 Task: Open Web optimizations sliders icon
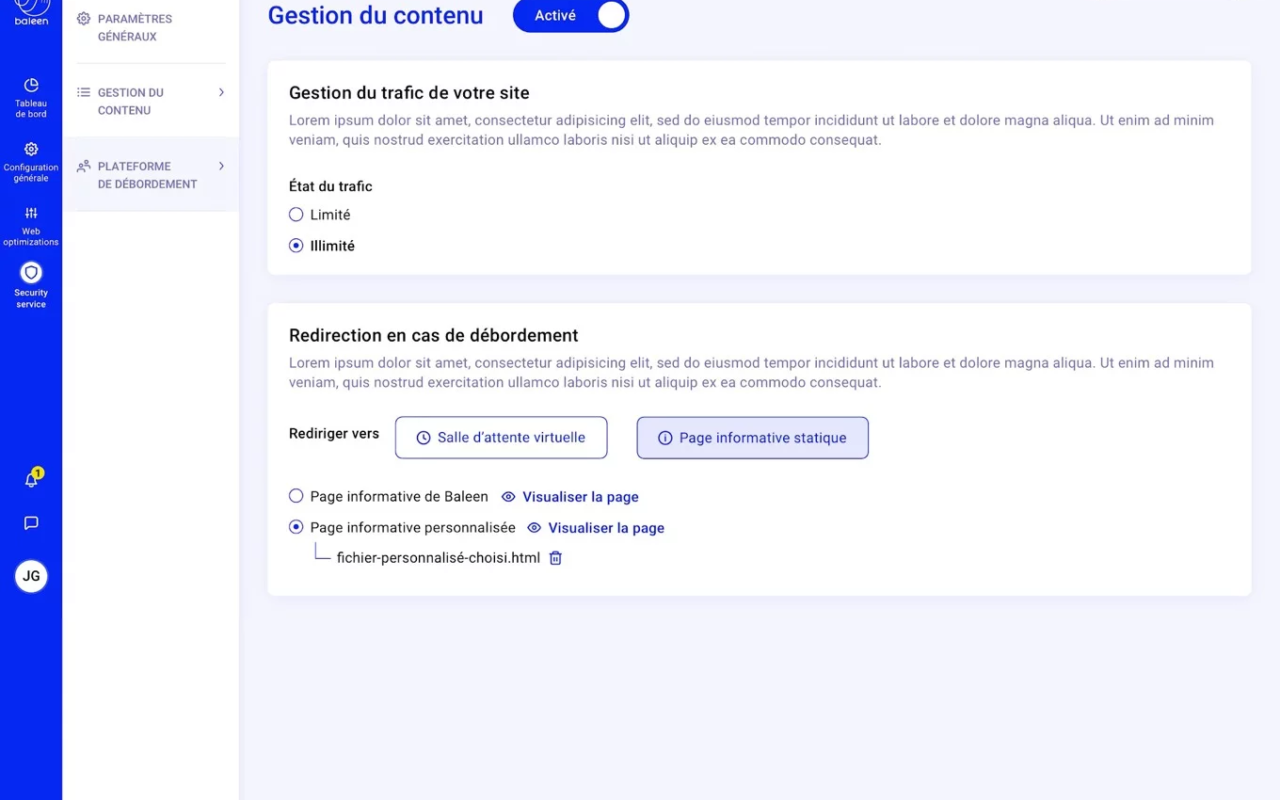click(31, 213)
